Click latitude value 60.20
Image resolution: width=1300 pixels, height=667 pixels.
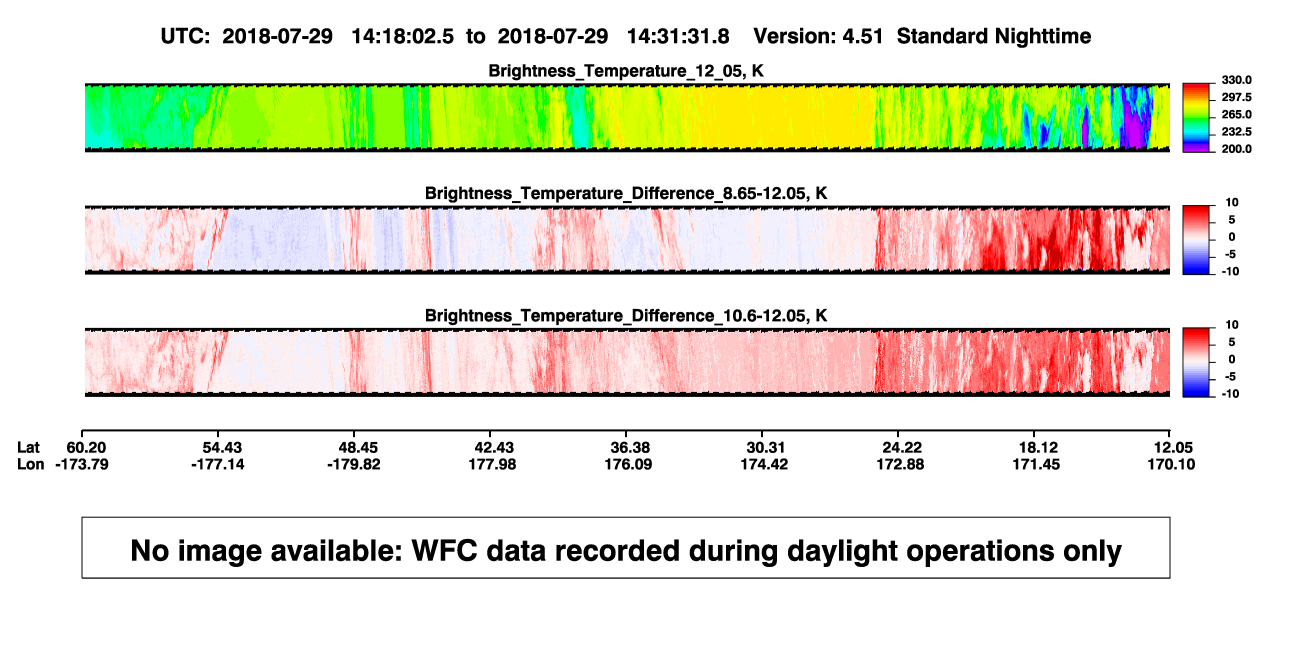pos(85,447)
